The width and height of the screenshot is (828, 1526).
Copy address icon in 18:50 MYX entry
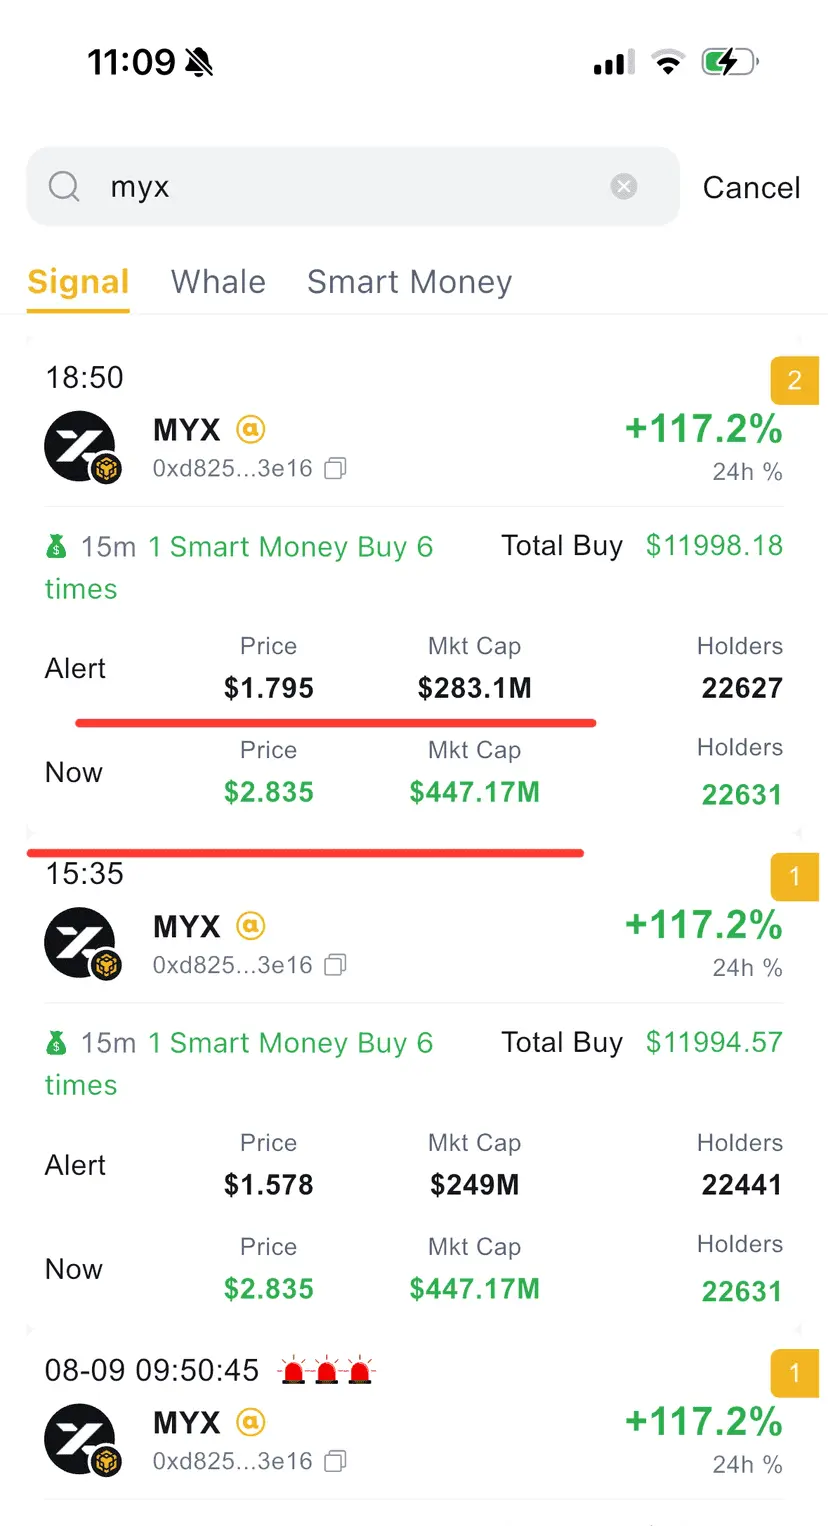click(336, 468)
